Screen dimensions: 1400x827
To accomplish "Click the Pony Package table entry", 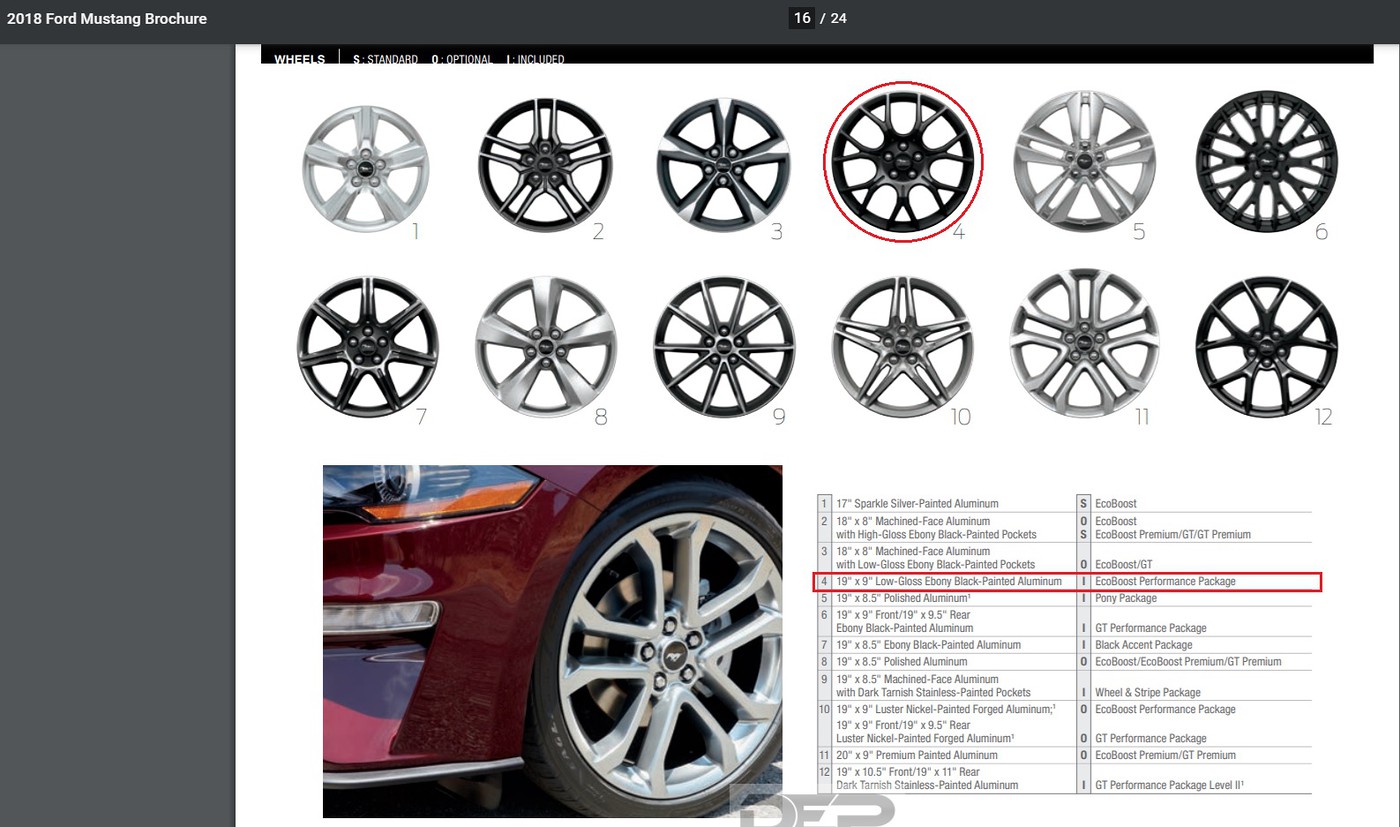I will [x=1125, y=598].
